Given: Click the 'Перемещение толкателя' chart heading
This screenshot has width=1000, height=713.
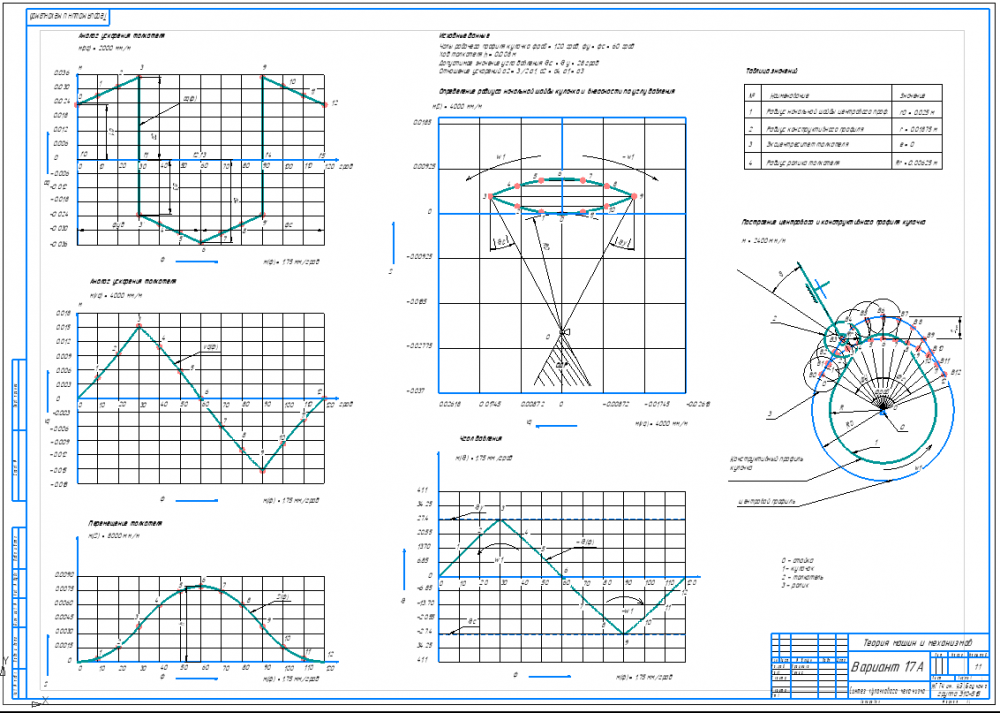Looking at the screenshot, I should coord(125,523).
